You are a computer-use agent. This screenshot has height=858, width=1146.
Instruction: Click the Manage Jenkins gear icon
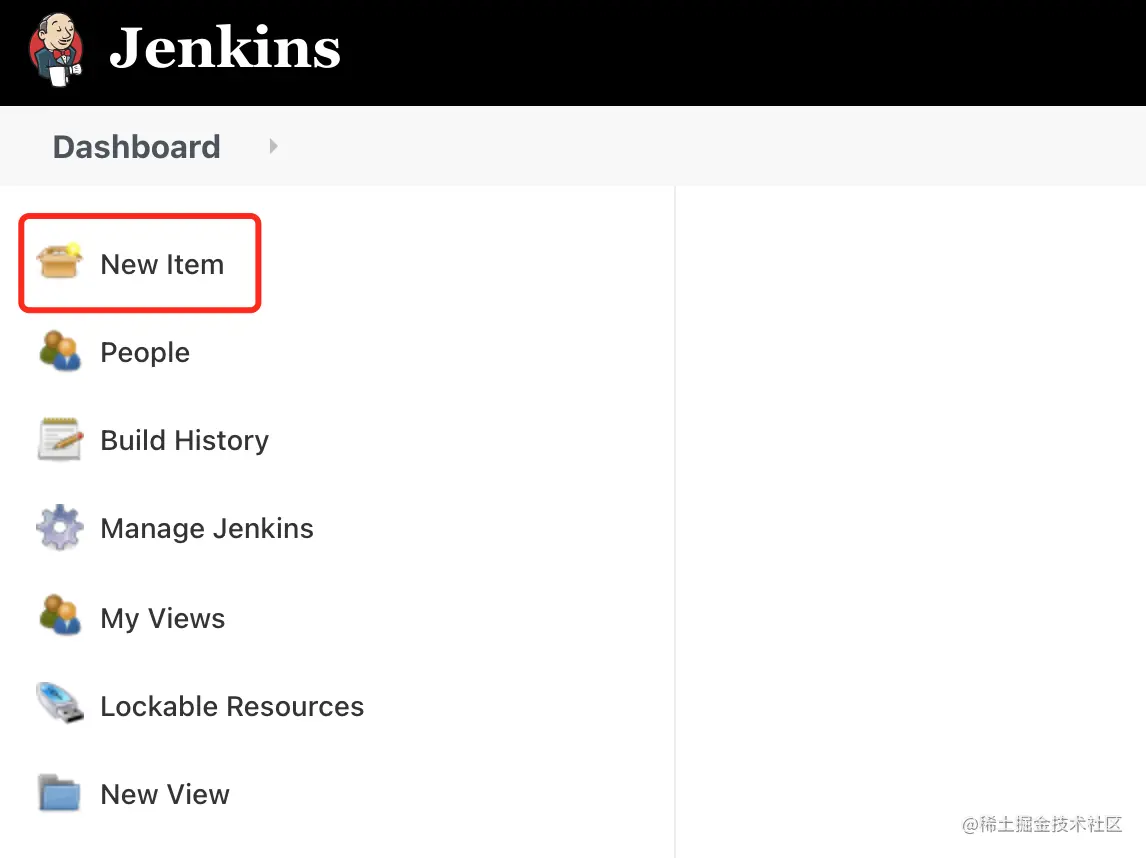click(x=60, y=528)
